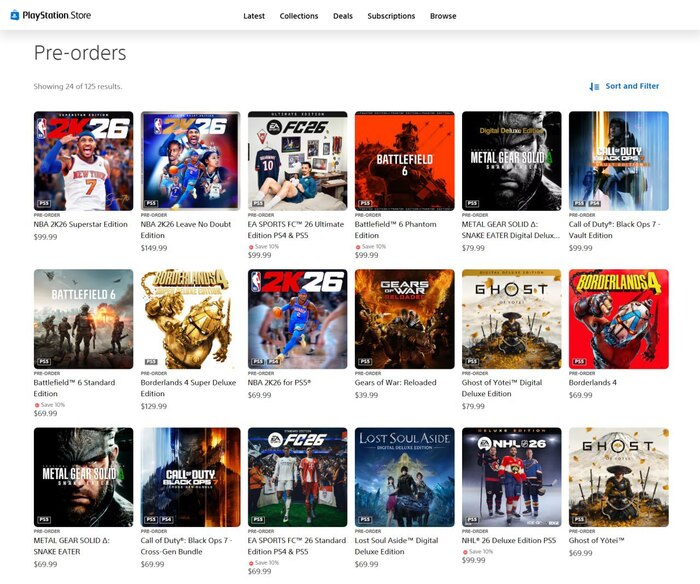Image resolution: width=700 pixels, height=584 pixels.
Task: Open Black Ops 7 Cross-Gen Bundle cover
Action: coord(191,477)
